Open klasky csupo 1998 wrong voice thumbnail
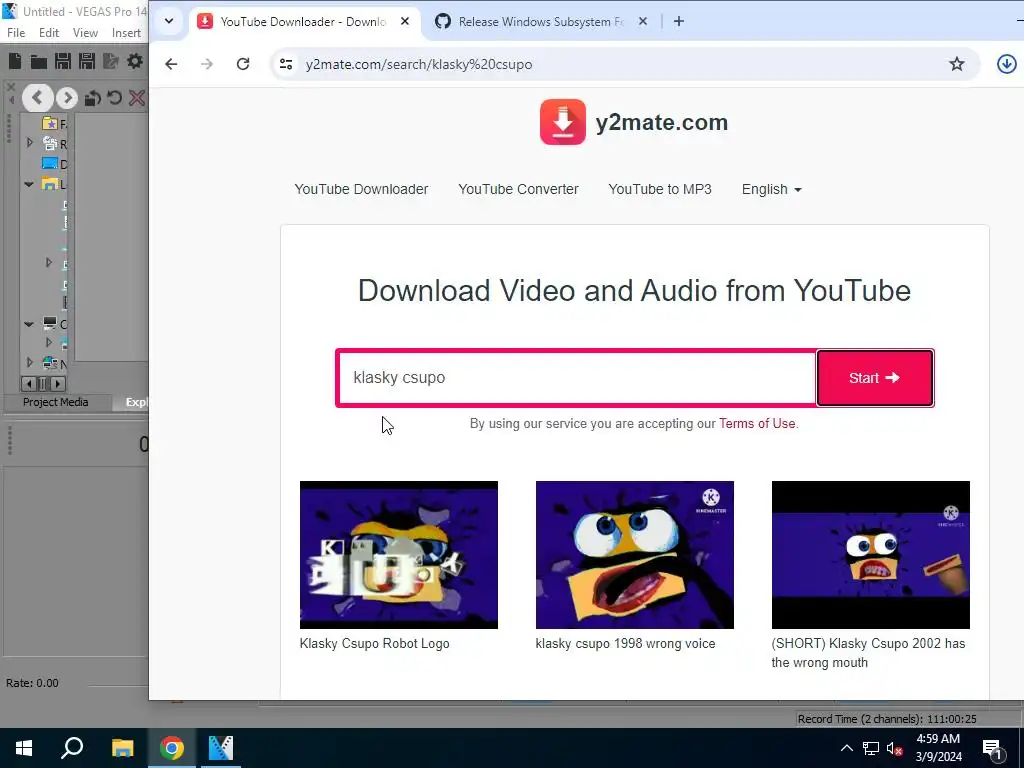 point(634,555)
